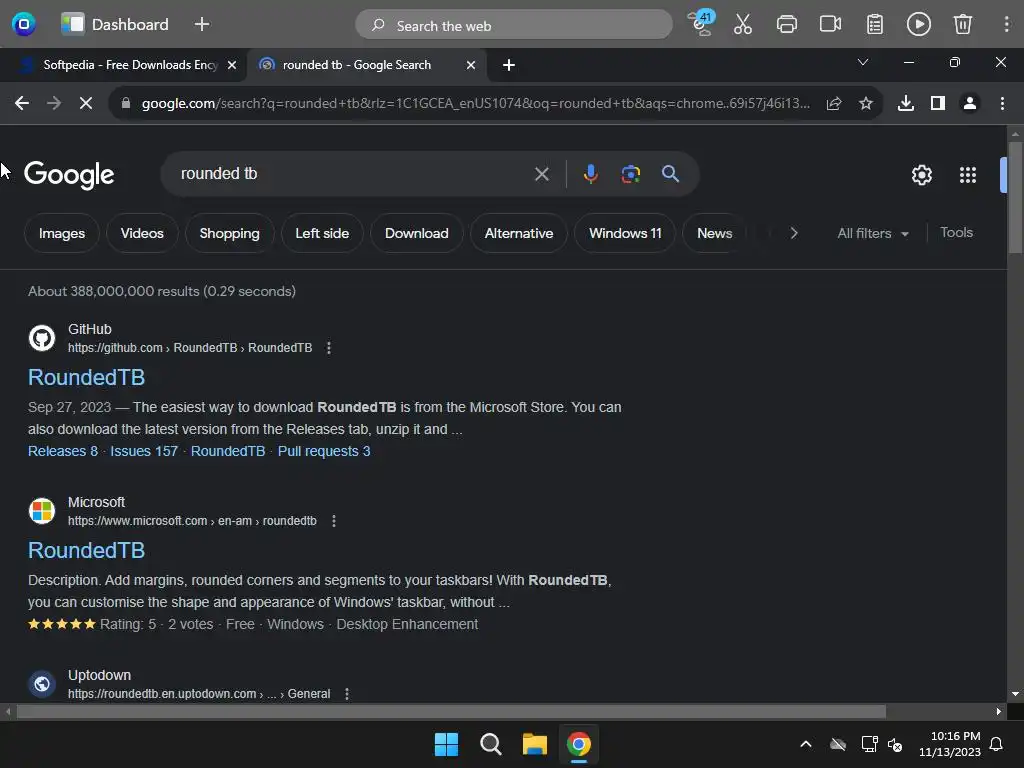The image size is (1024, 768).
Task: Clear the search query with X
Action: click(541, 174)
